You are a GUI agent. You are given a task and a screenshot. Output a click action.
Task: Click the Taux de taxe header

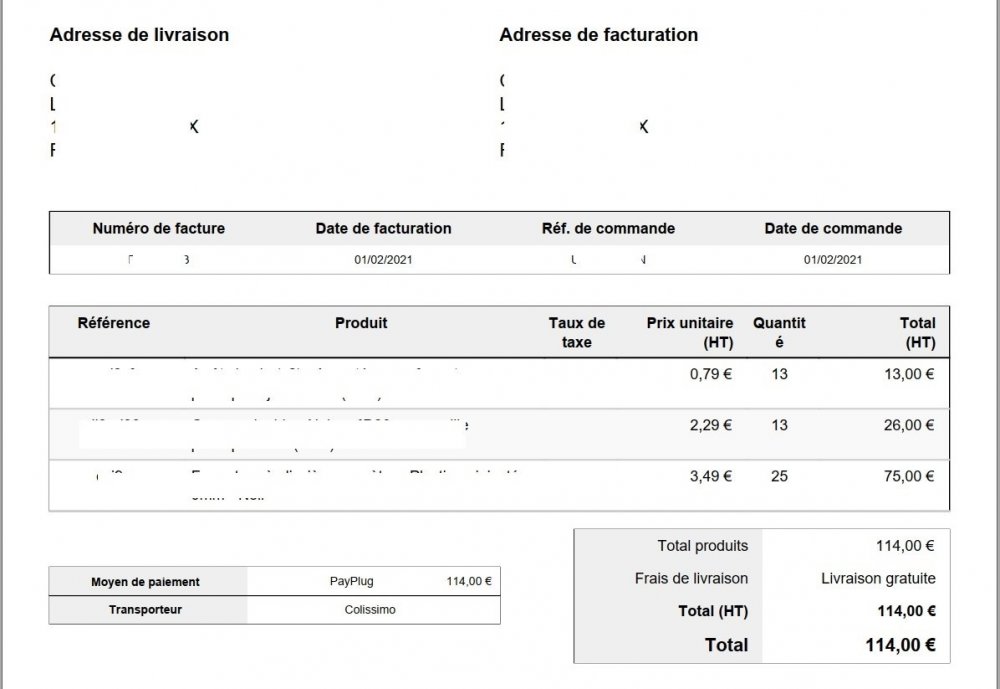coord(577,332)
